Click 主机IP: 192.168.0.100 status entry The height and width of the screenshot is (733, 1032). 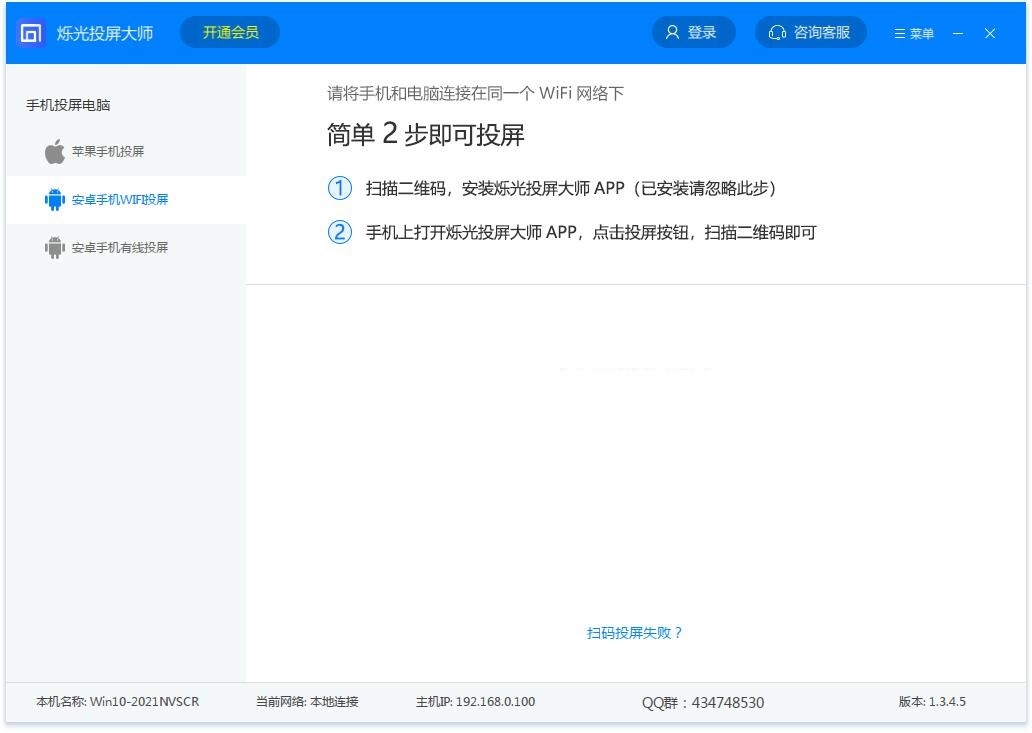(475, 701)
